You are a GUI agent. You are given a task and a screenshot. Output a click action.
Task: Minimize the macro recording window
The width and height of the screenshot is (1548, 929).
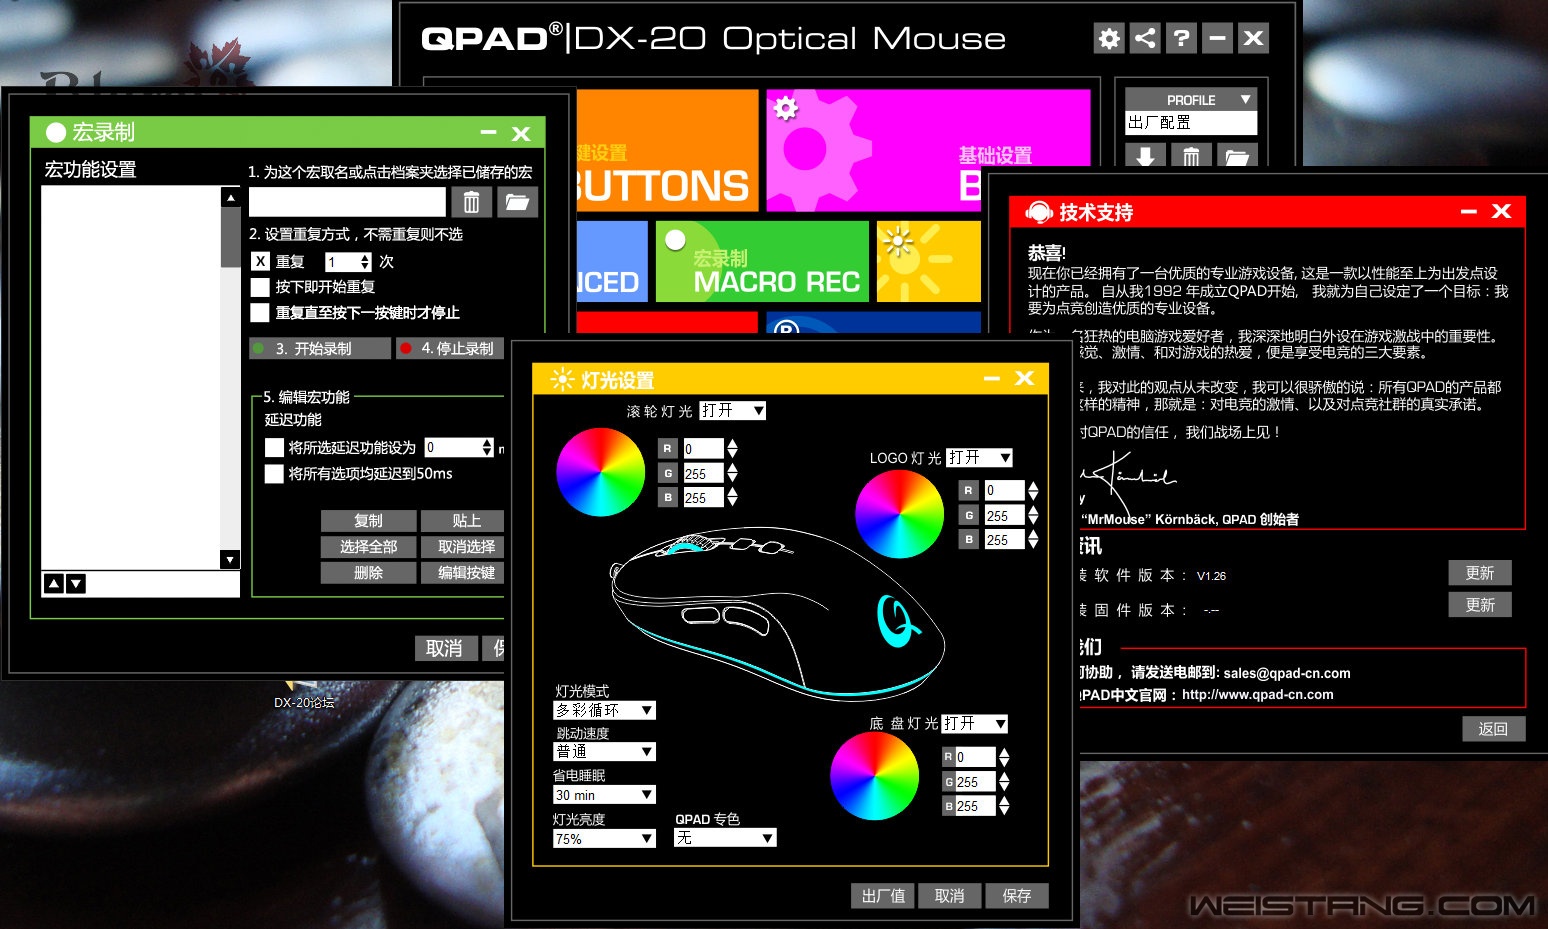489,132
